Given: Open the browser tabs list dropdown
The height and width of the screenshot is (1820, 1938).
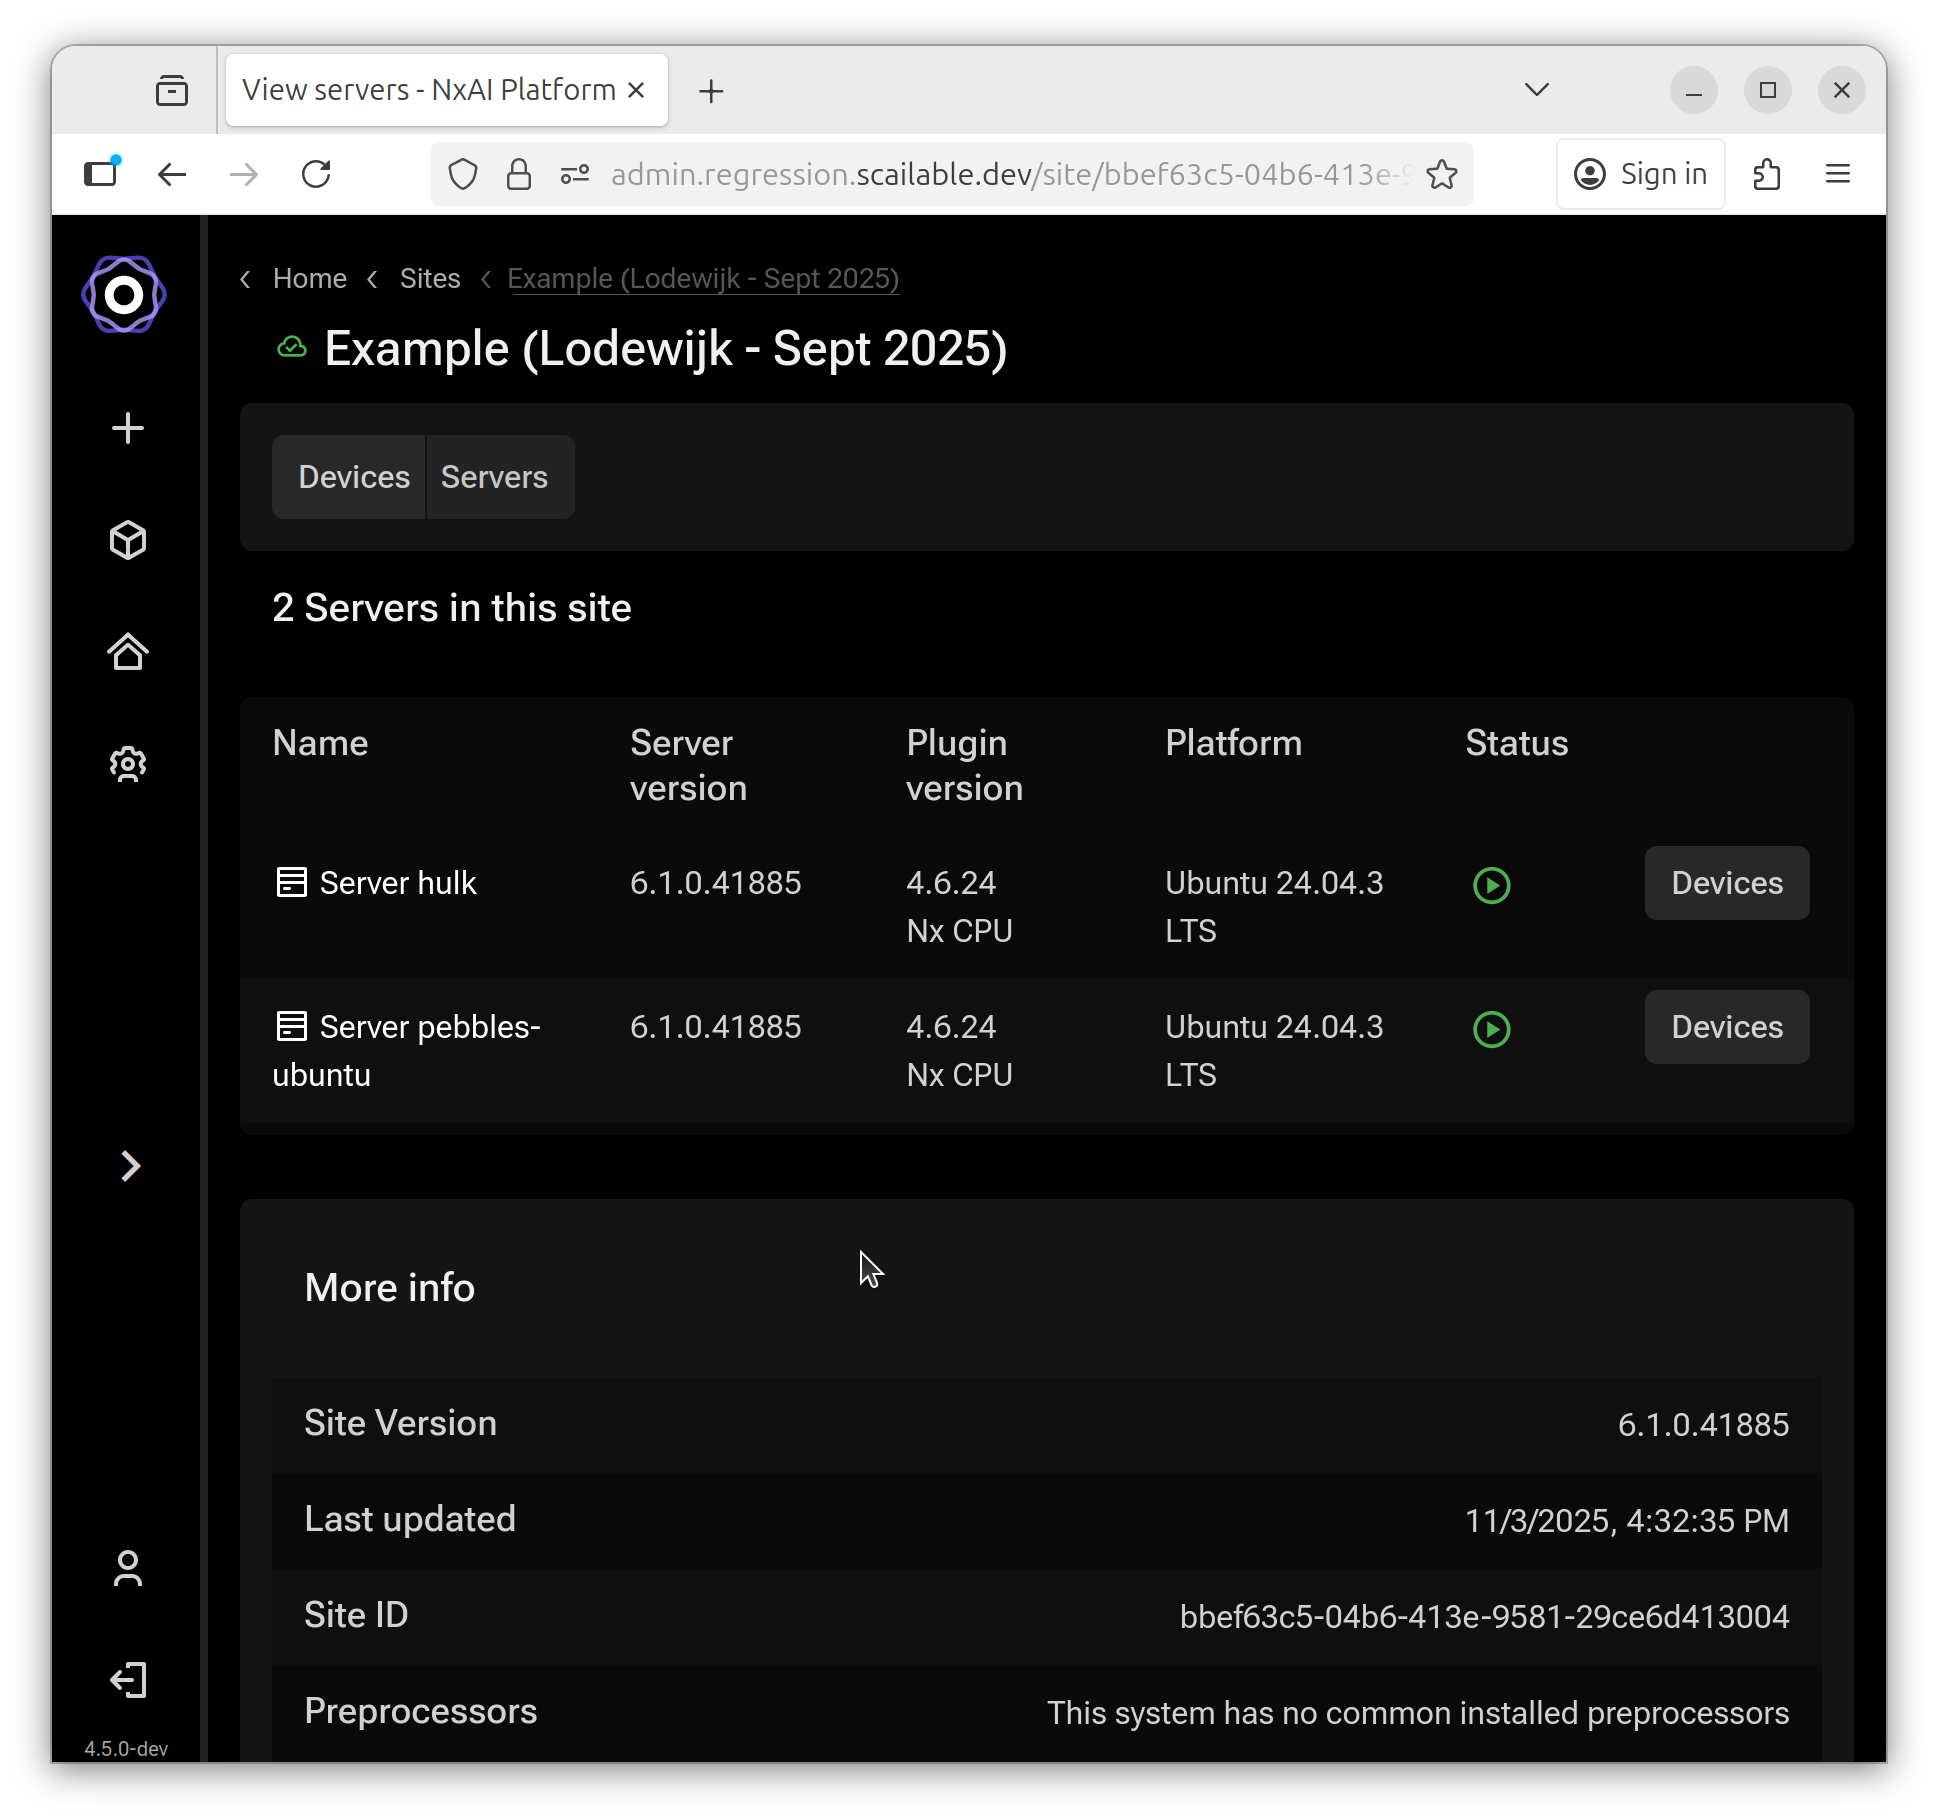Looking at the screenshot, I should click(1536, 90).
